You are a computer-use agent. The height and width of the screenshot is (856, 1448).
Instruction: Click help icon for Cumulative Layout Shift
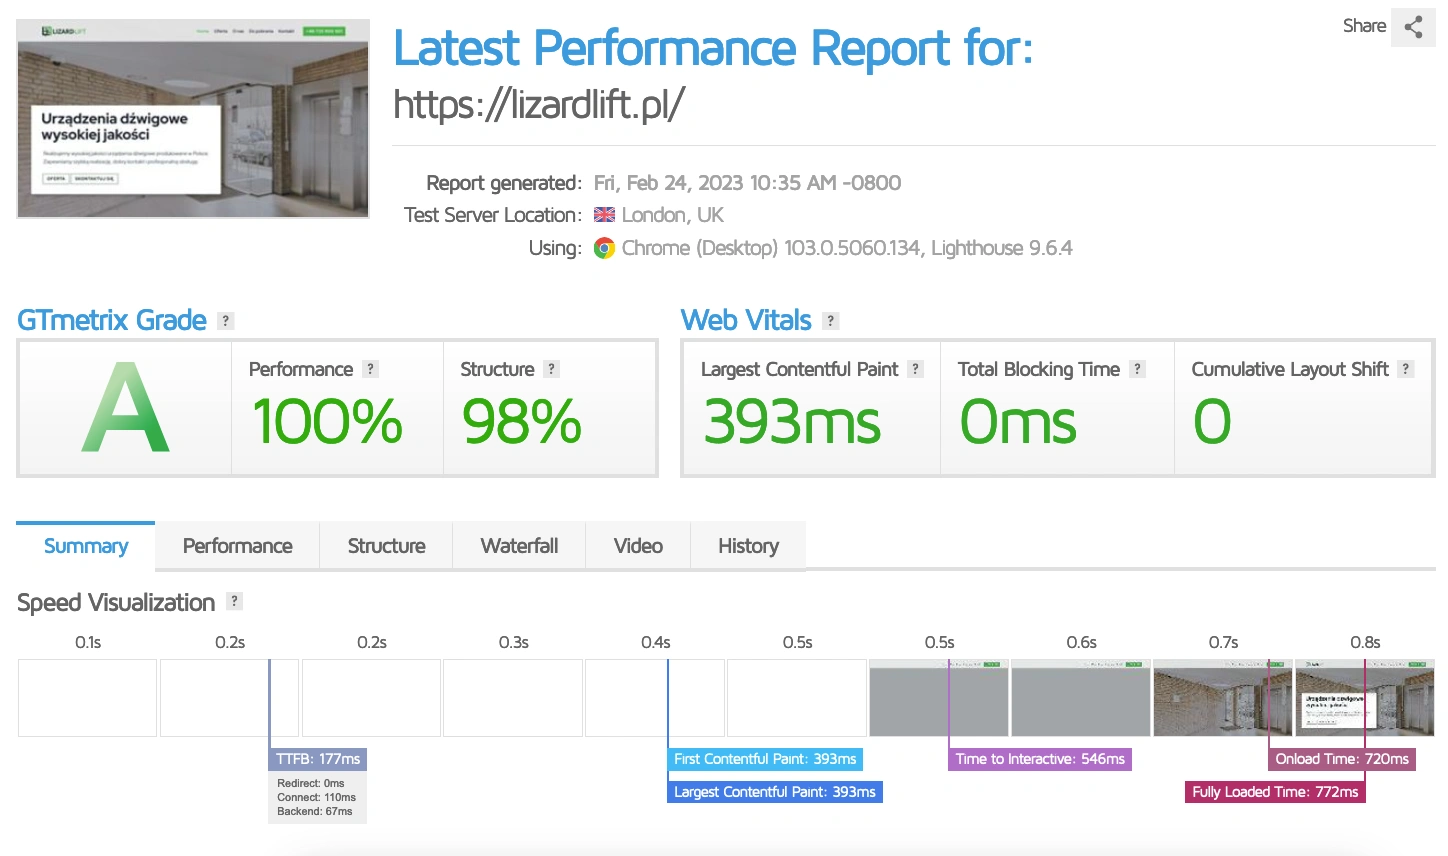(1405, 369)
